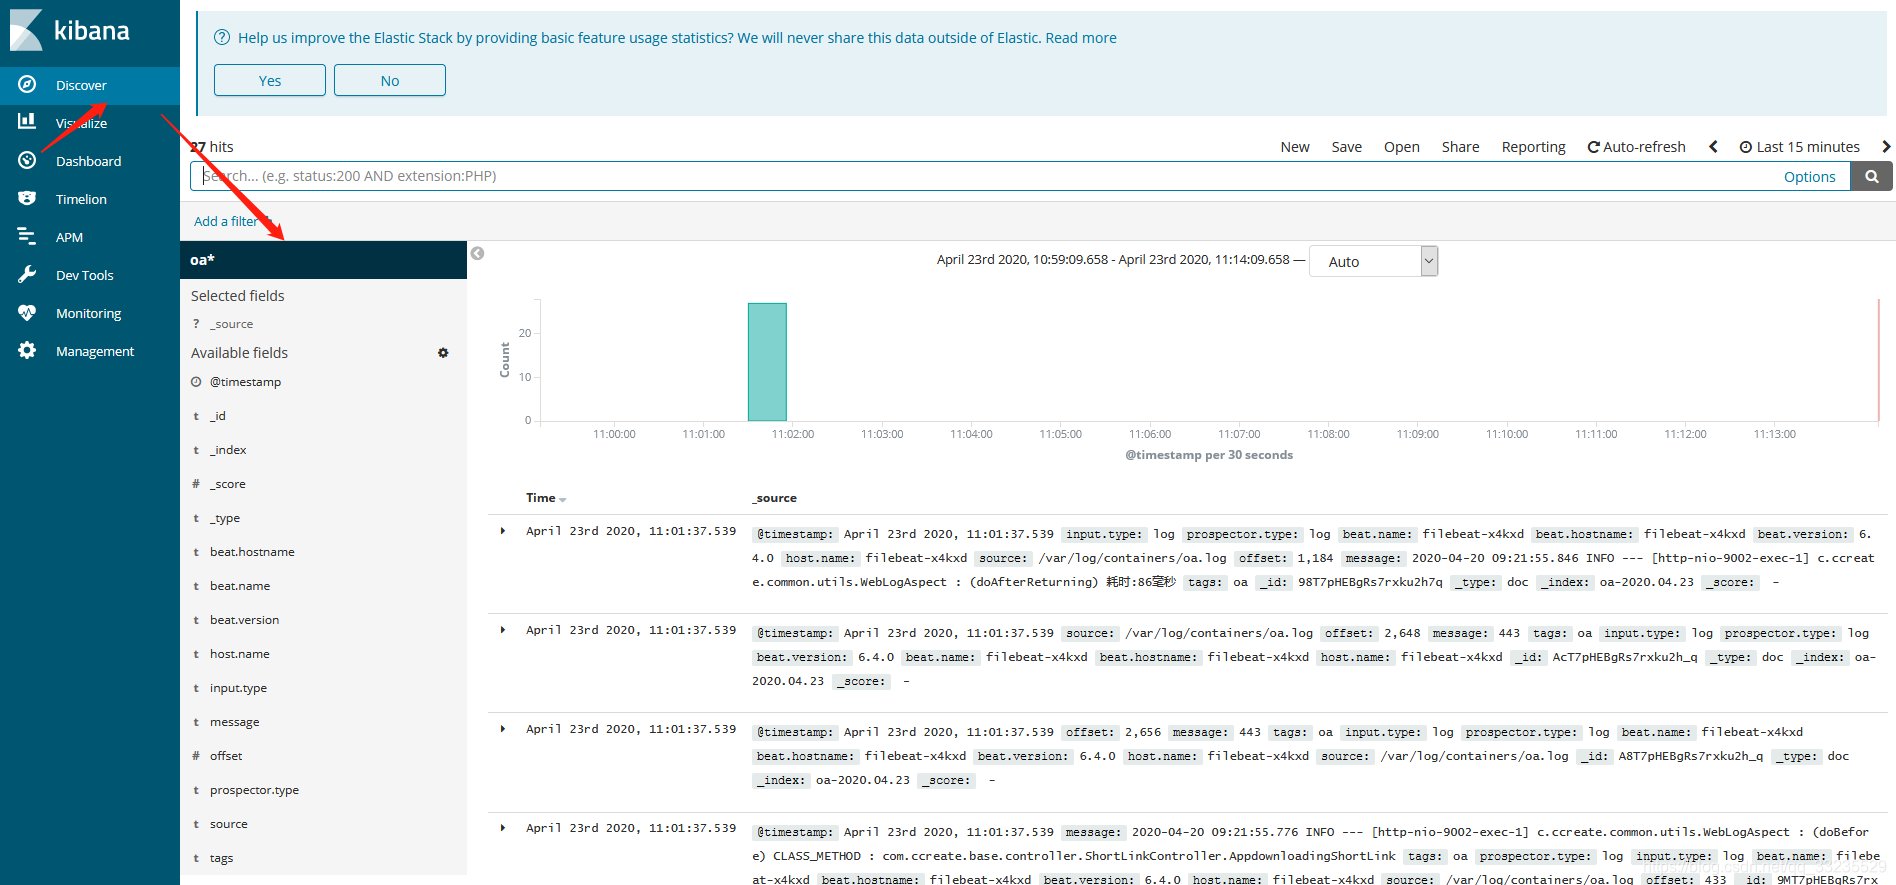
Task: Open query Options link
Action: pos(1809,177)
